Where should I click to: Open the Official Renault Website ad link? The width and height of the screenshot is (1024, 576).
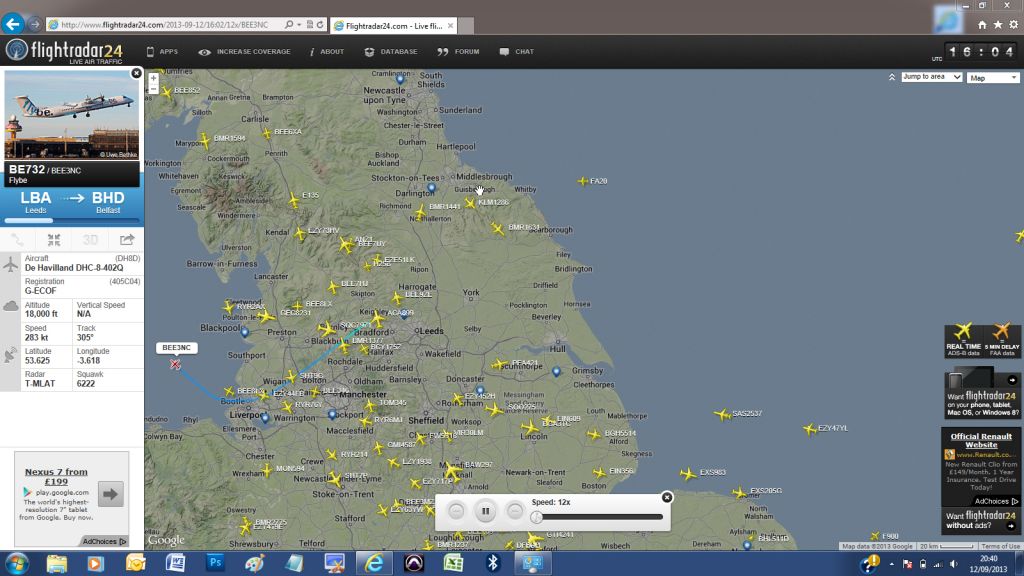(981, 440)
